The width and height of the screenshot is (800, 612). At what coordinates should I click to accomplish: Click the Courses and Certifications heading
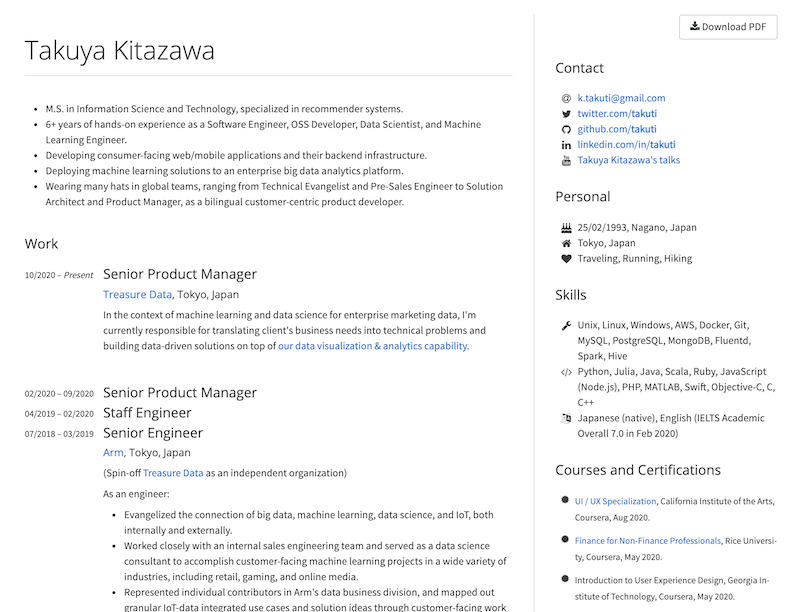[638, 470]
